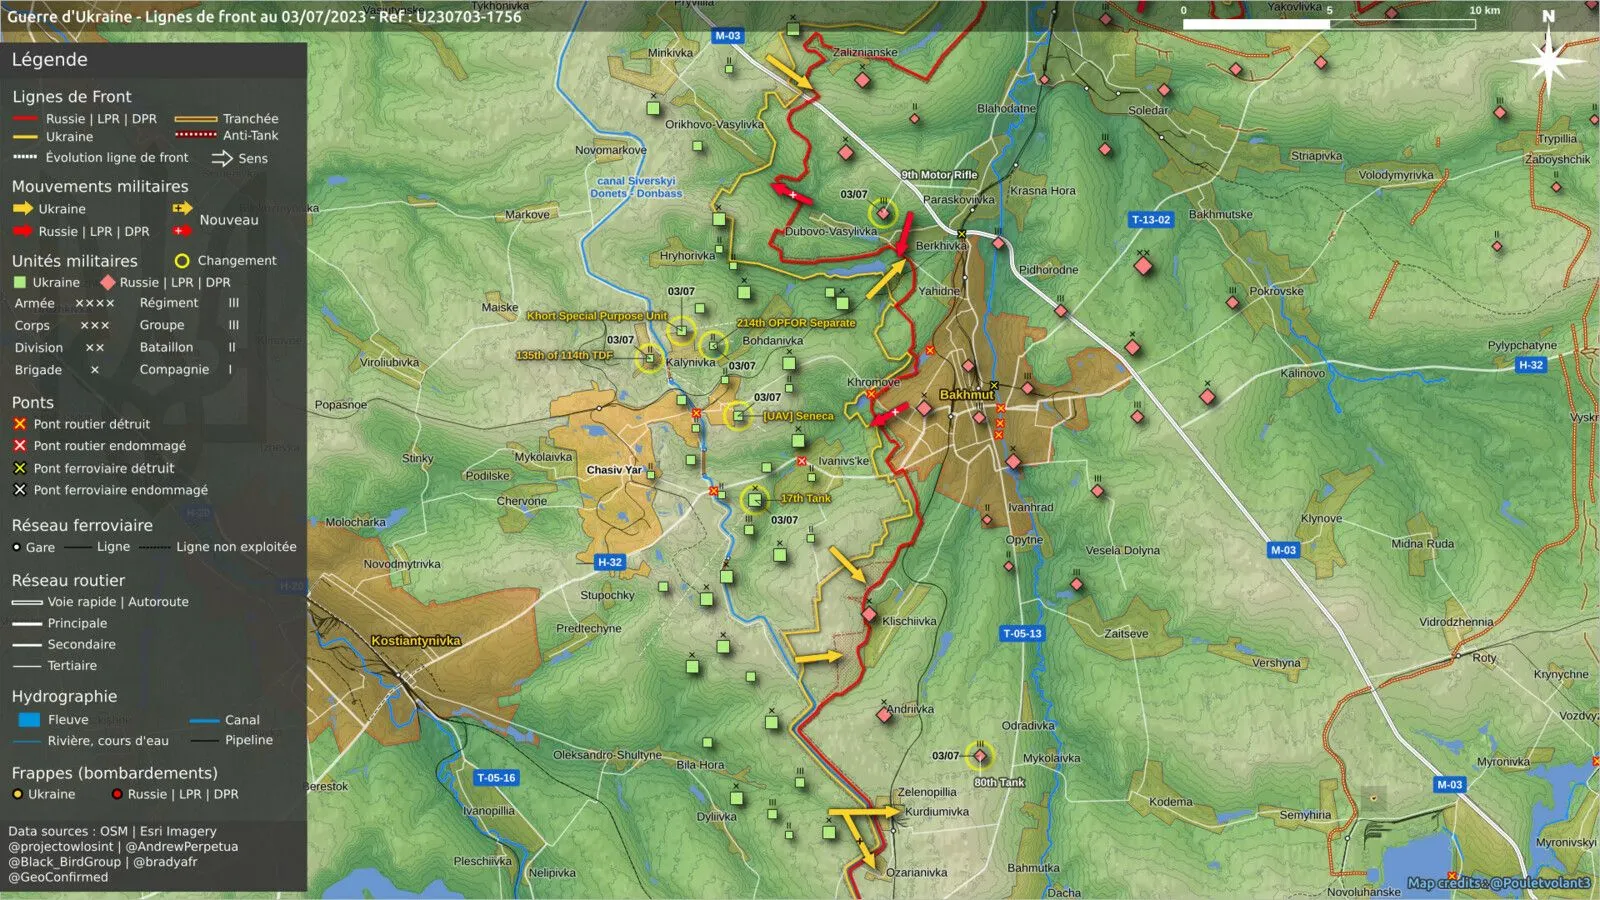Click the circled Khort Special Purpose Unit marker
Image resolution: width=1600 pixels, height=900 pixels.
coord(681,331)
